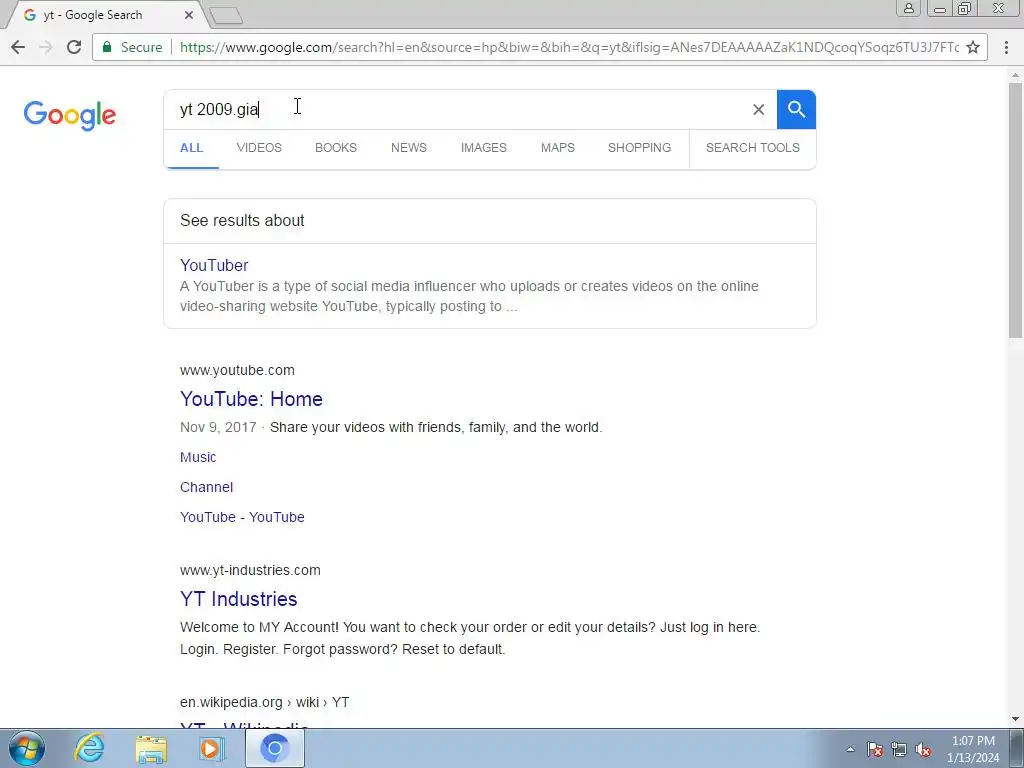Open Chrome's three-dot menu
Viewport: 1024px width, 768px height.
pyautogui.click(x=1006, y=47)
